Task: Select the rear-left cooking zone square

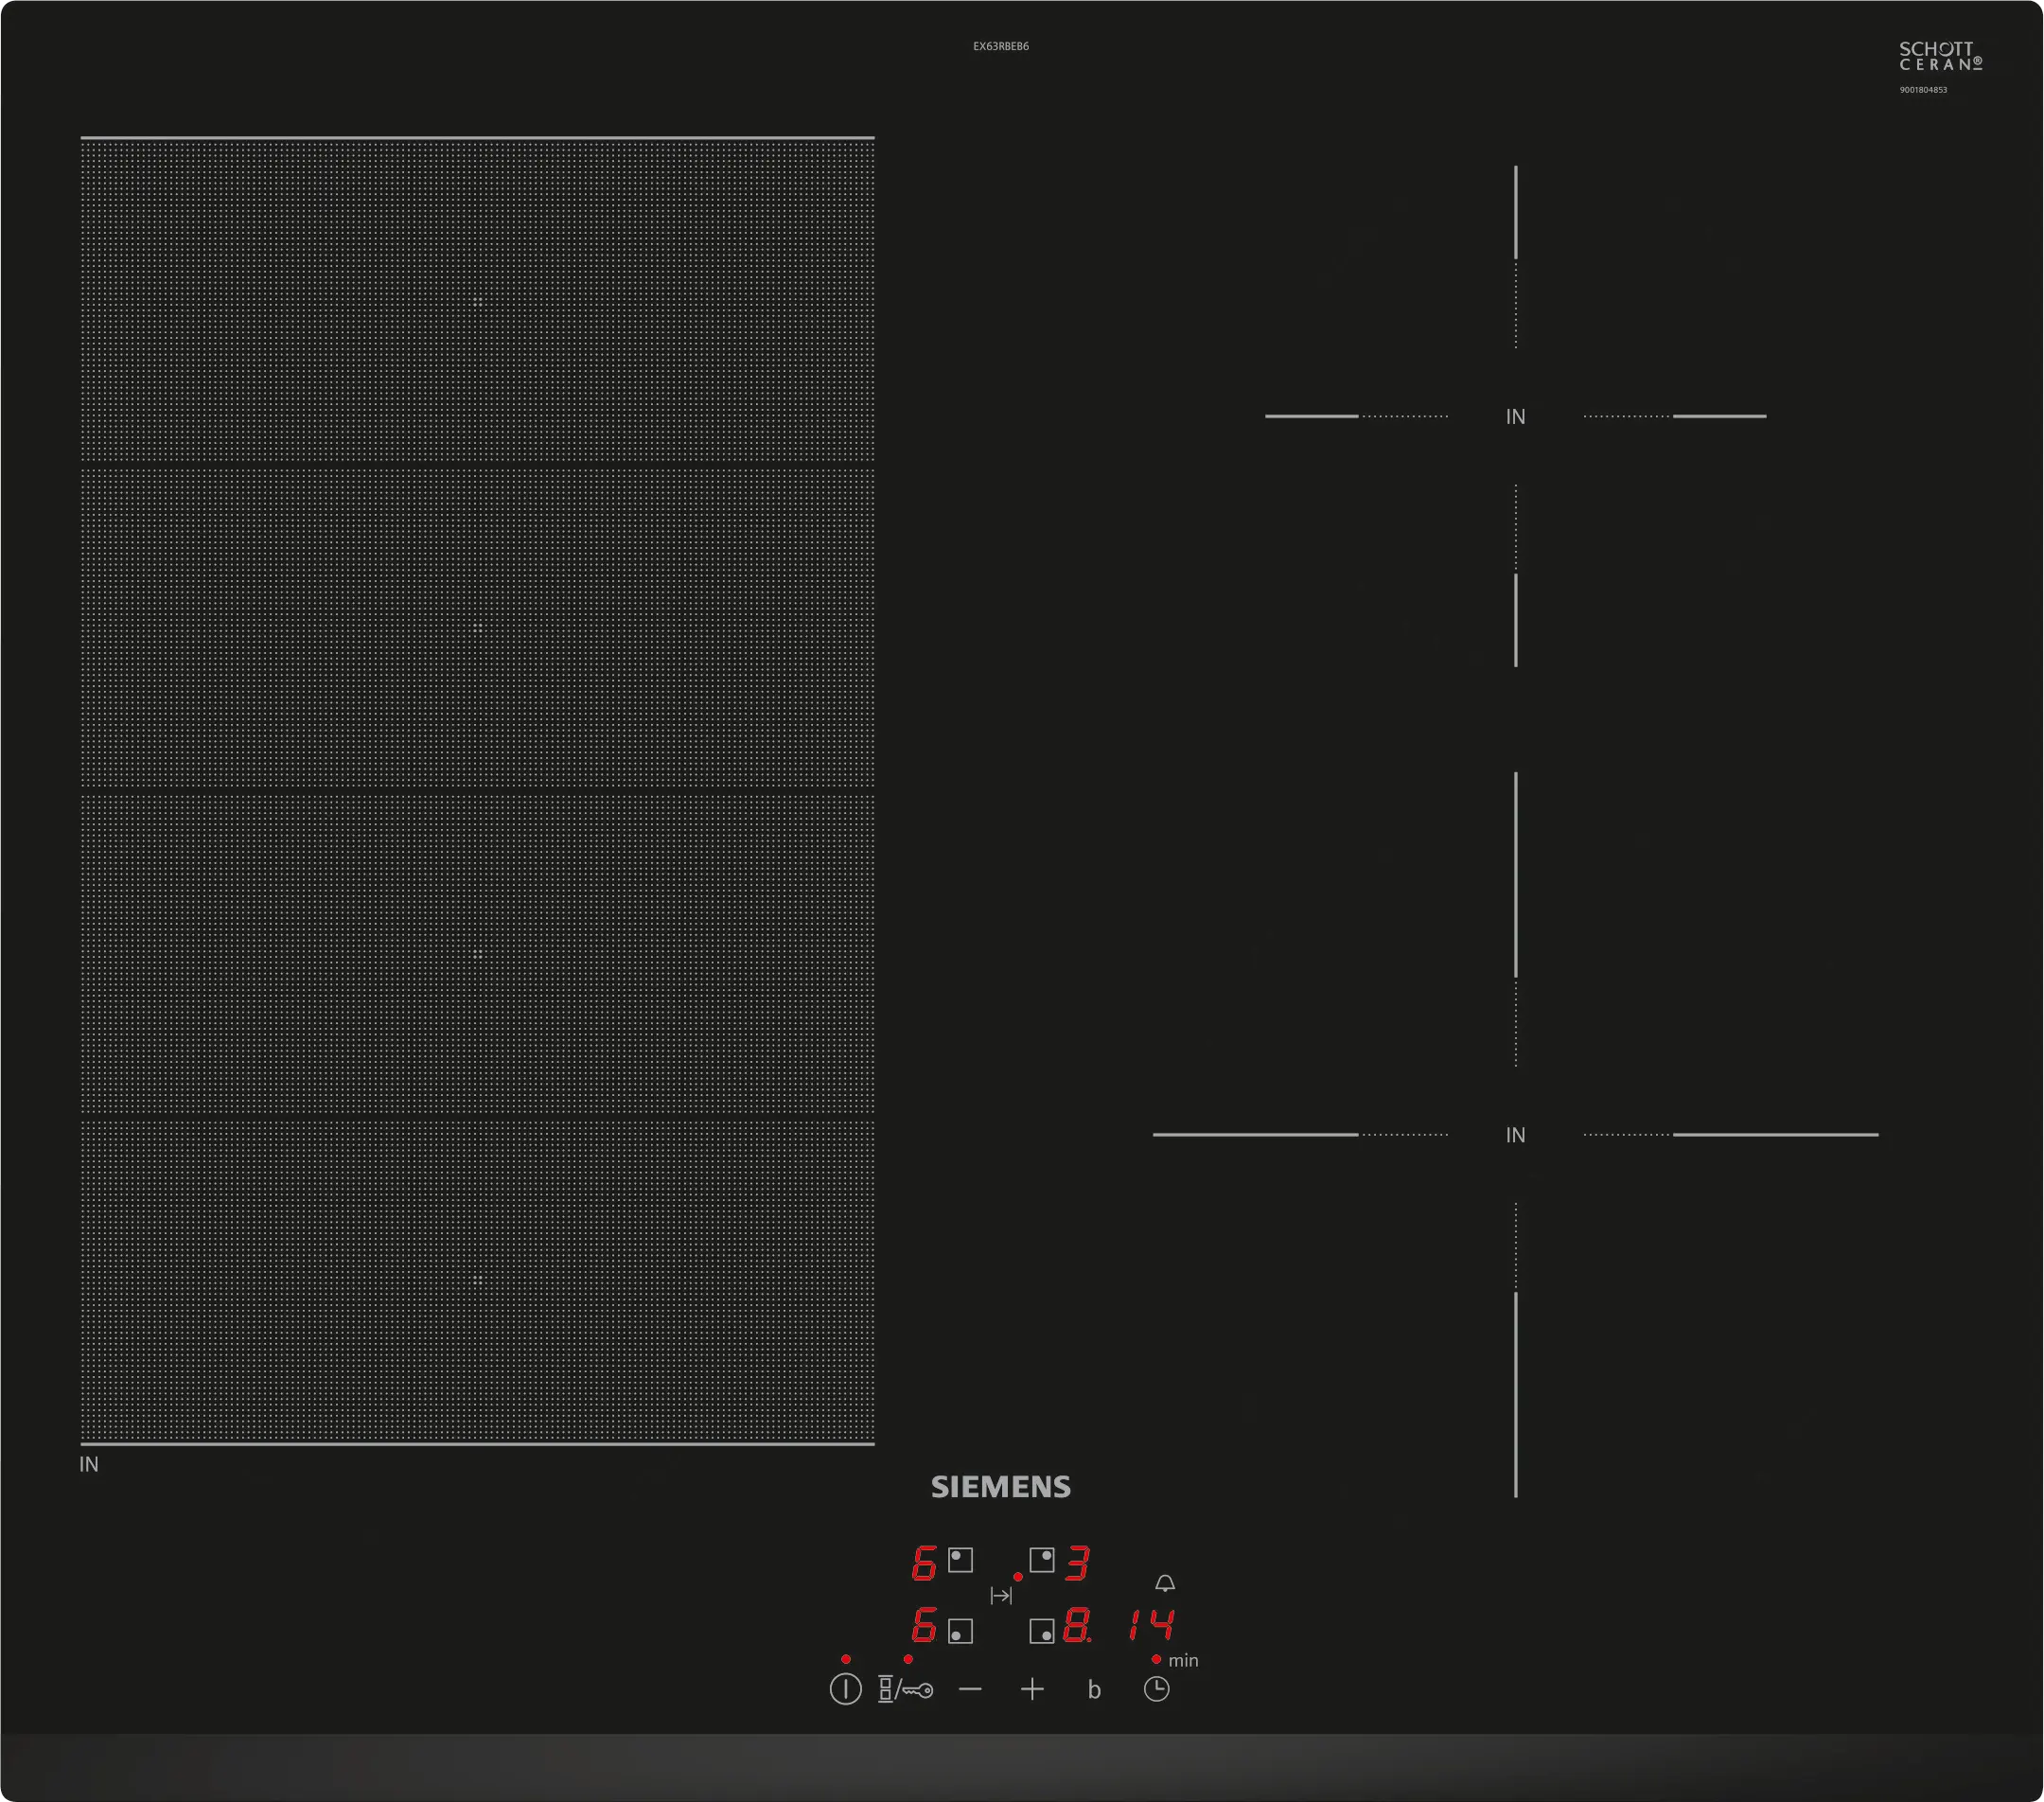Action: pos(960,1560)
